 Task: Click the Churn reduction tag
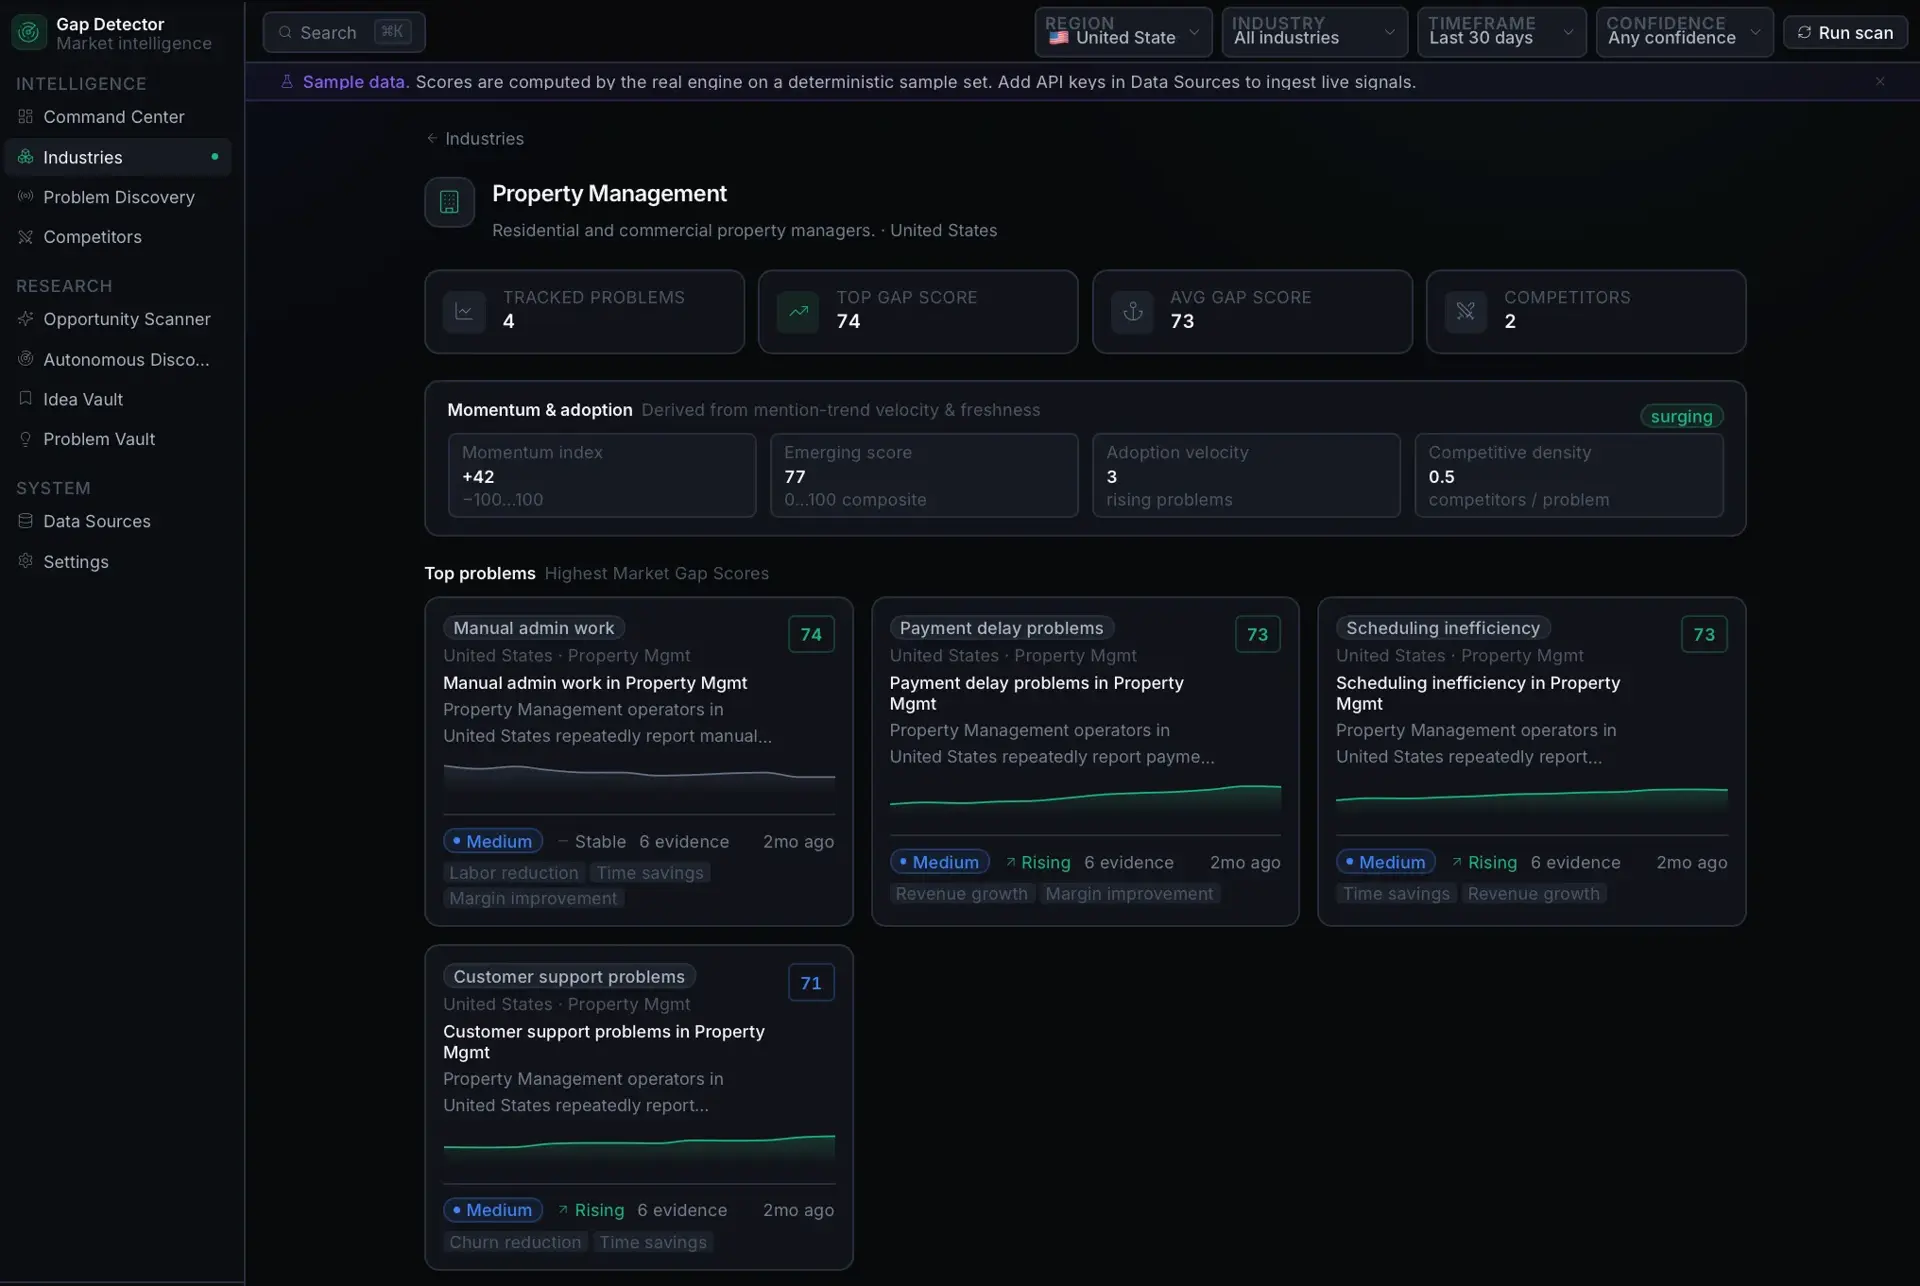pyautogui.click(x=515, y=1242)
